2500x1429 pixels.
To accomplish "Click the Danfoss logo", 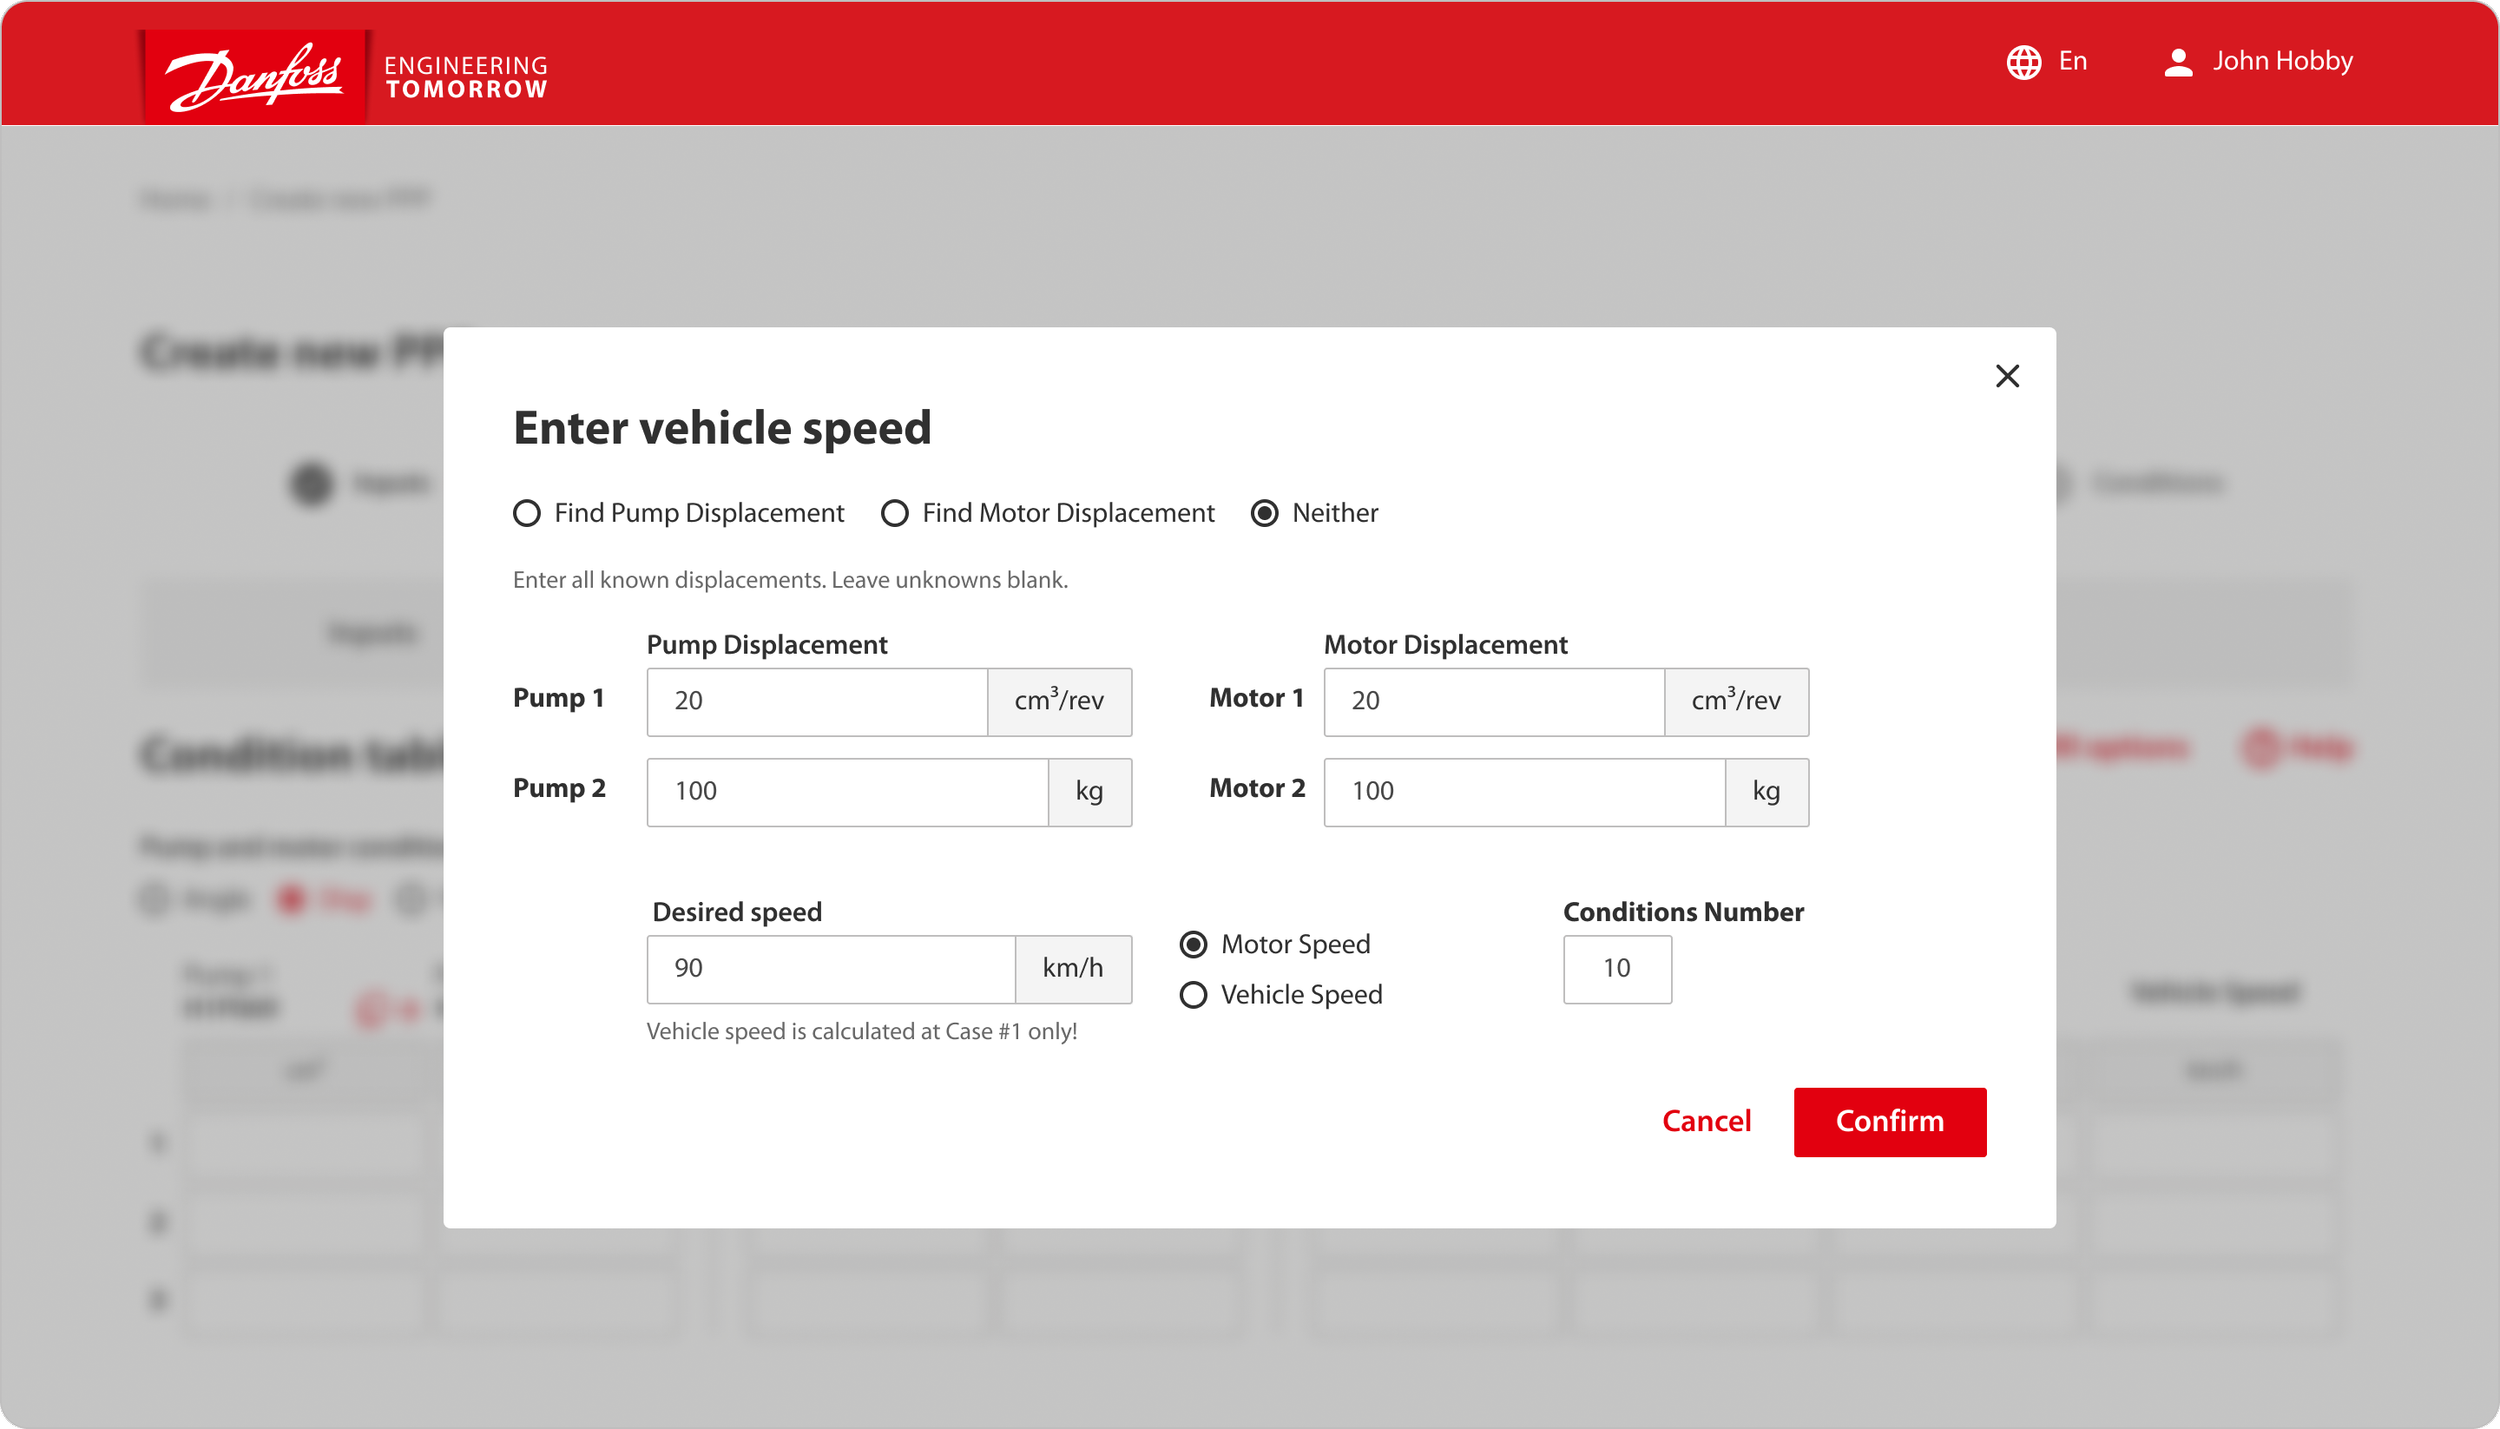I will pos(255,76).
